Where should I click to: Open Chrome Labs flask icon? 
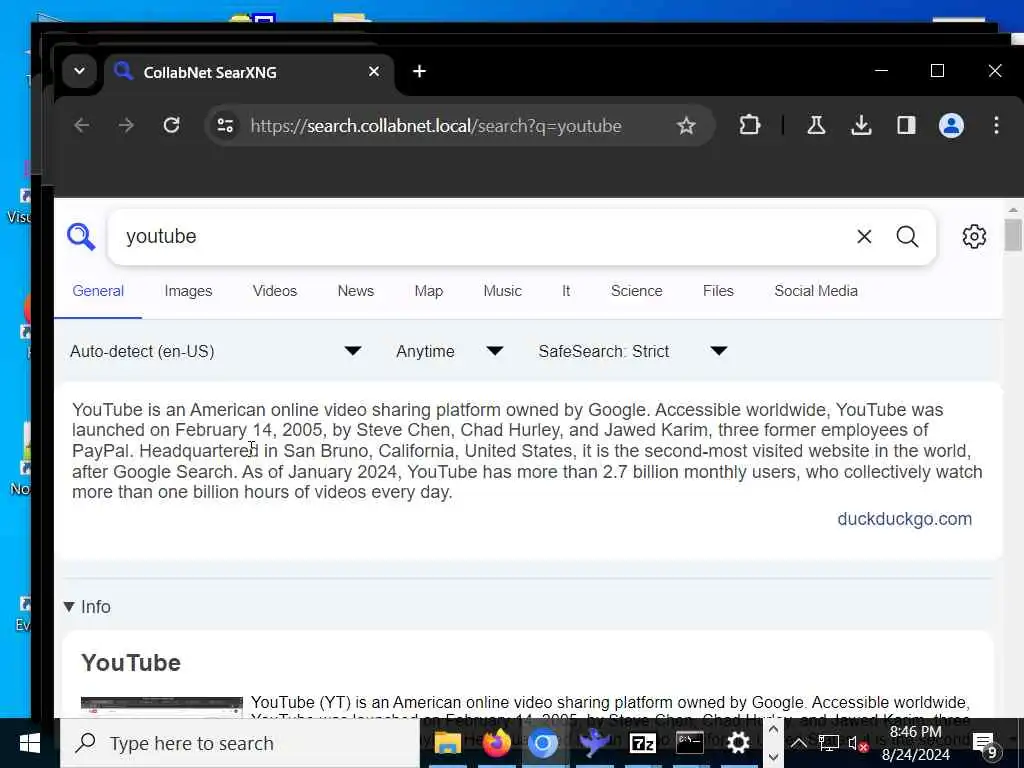click(x=816, y=125)
